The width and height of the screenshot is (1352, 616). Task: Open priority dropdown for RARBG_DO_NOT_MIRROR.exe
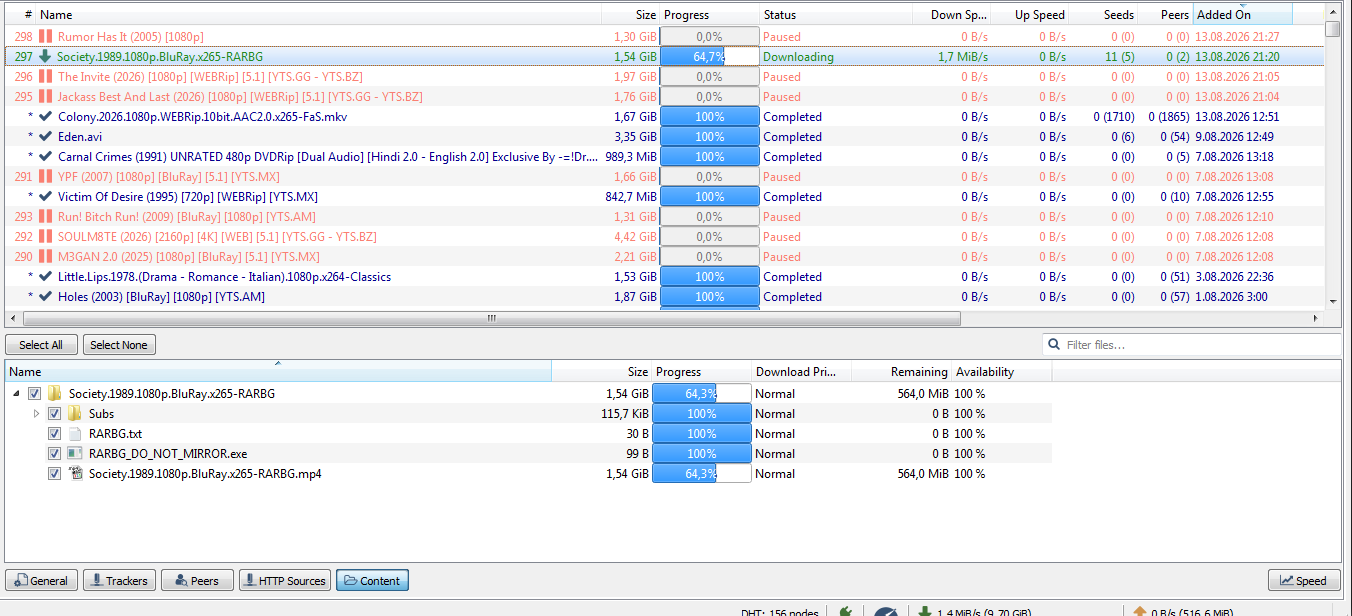pyautogui.click(x=801, y=453)
